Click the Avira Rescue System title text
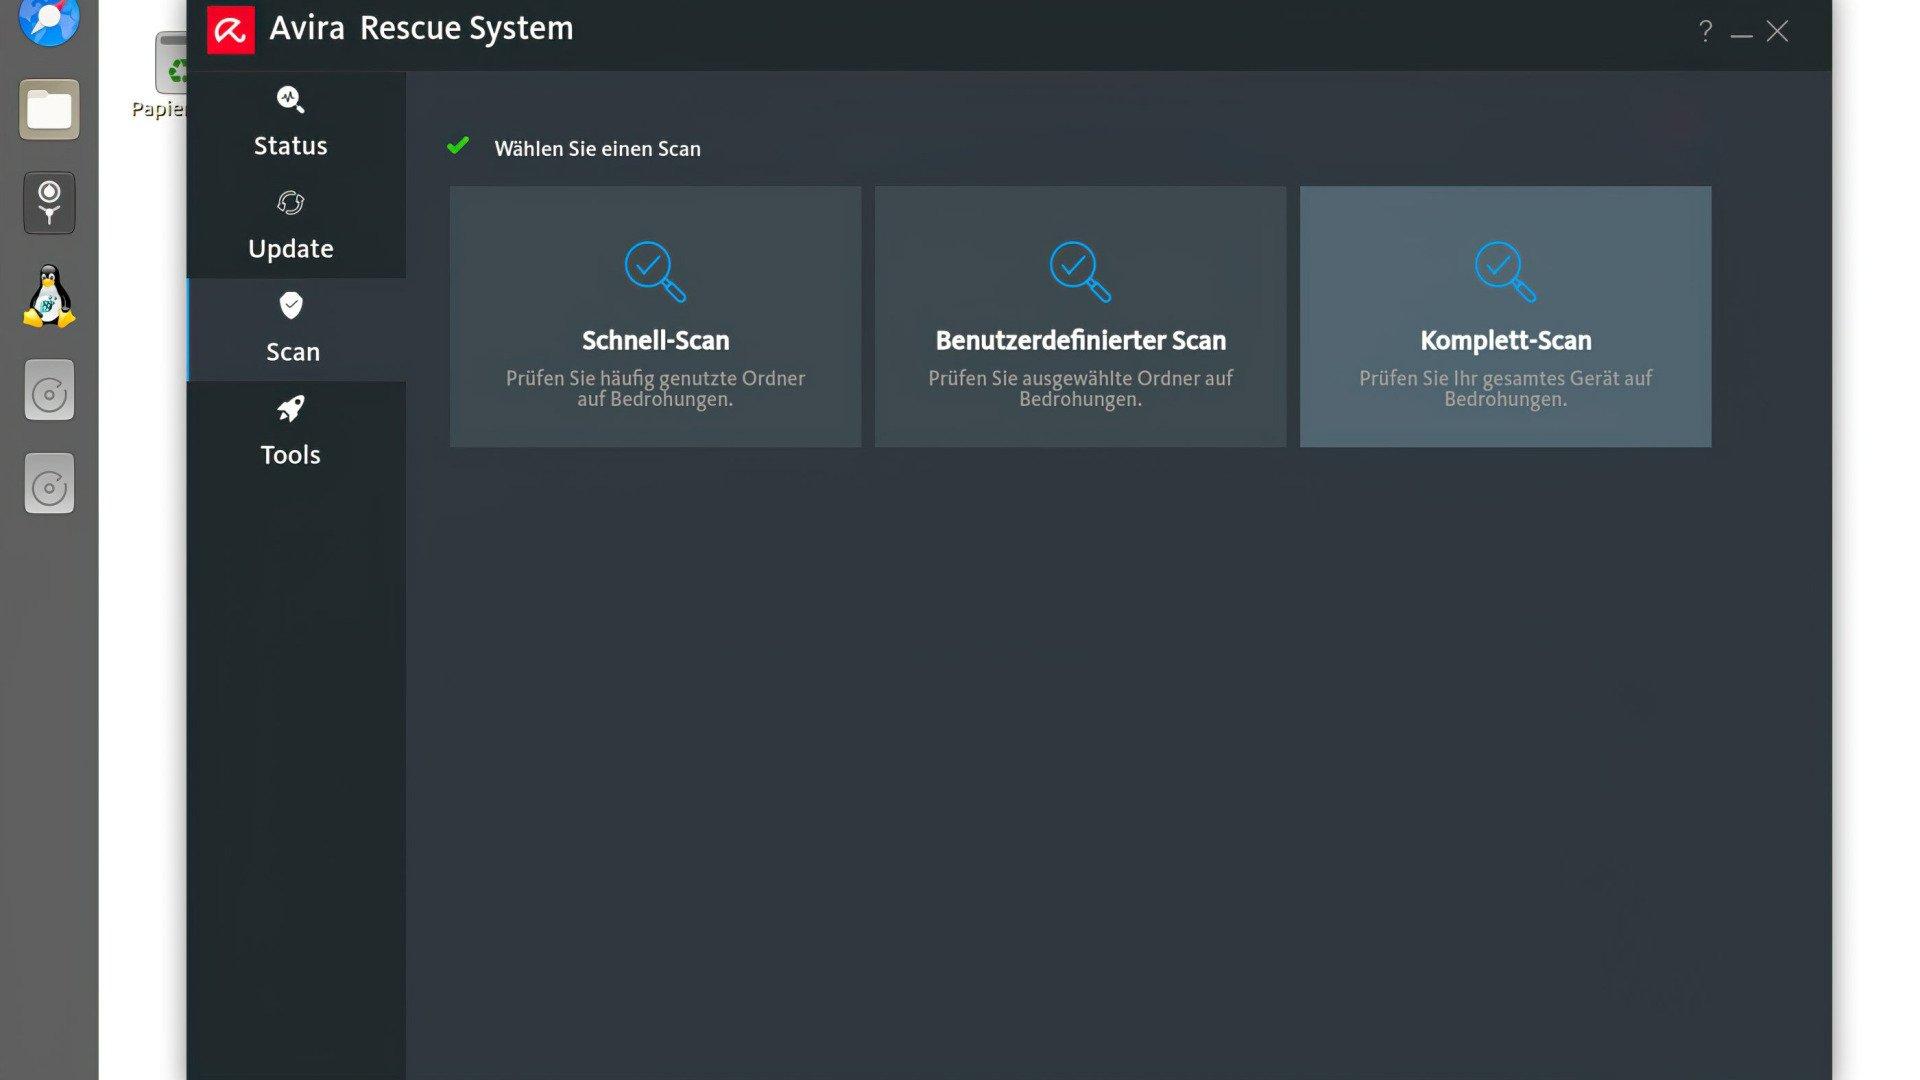 [421, 29]
